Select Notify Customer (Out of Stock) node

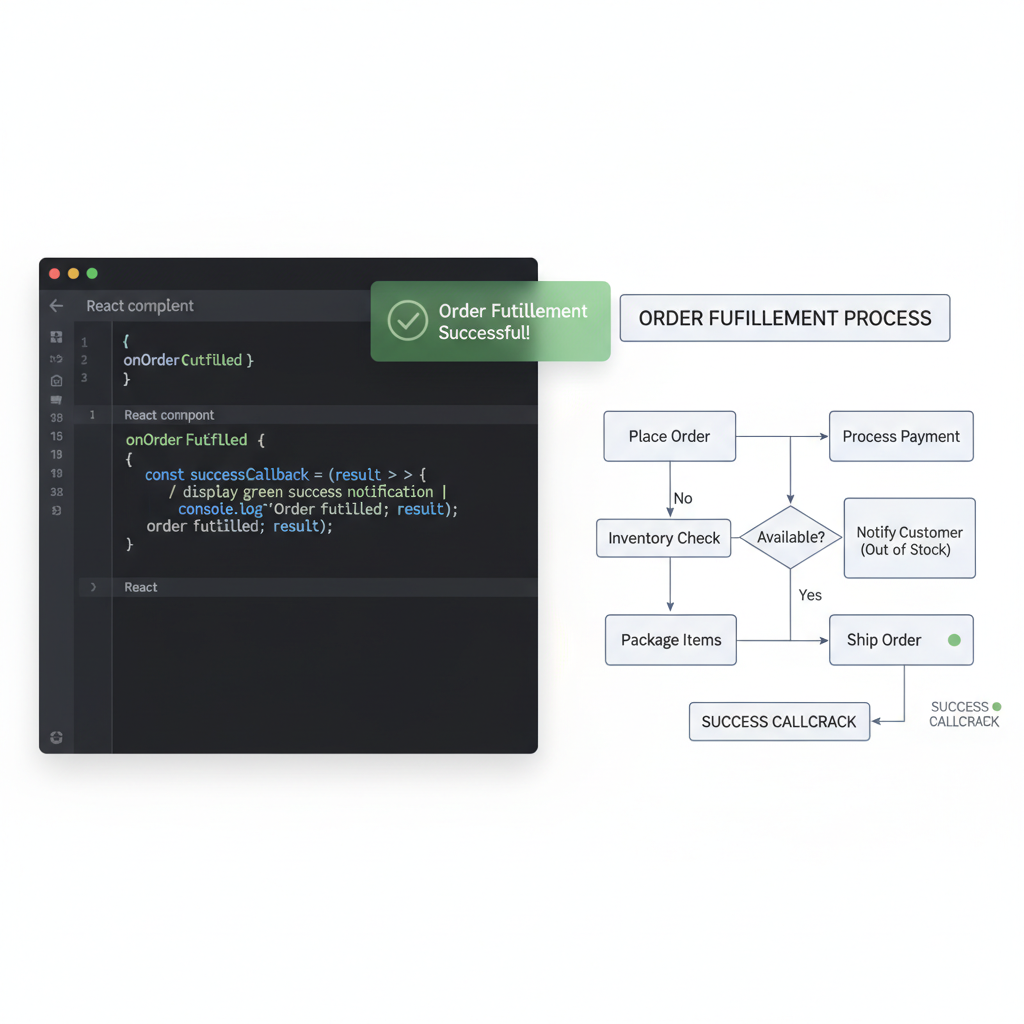click(x=910, y=538)
